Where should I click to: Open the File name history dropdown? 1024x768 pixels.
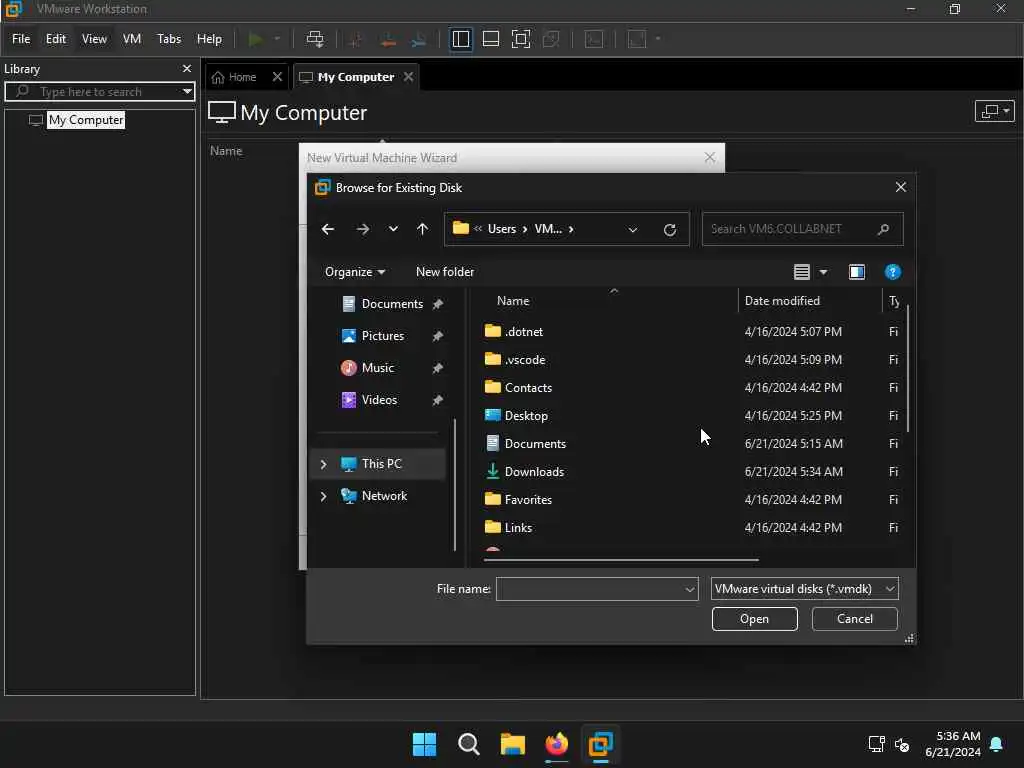[x=690, y=589]
